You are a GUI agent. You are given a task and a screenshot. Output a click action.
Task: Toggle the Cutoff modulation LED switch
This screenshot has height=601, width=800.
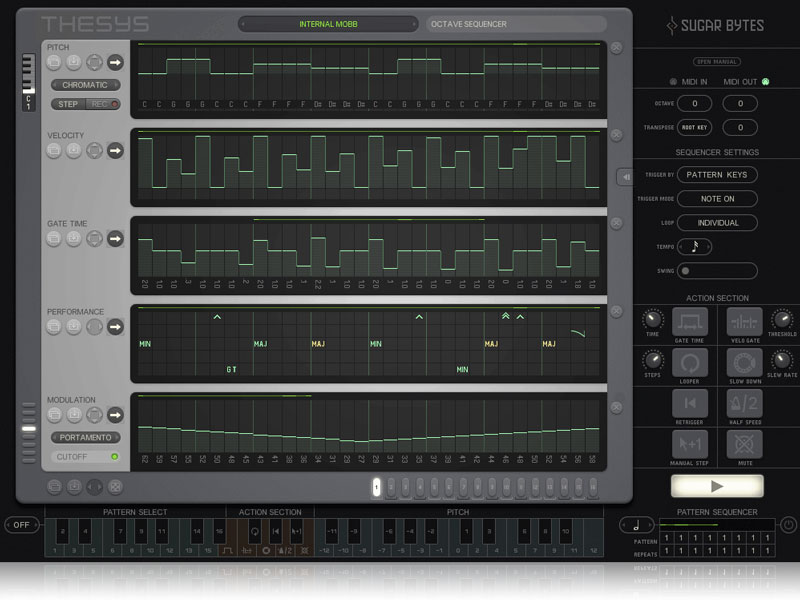(114, 457)
